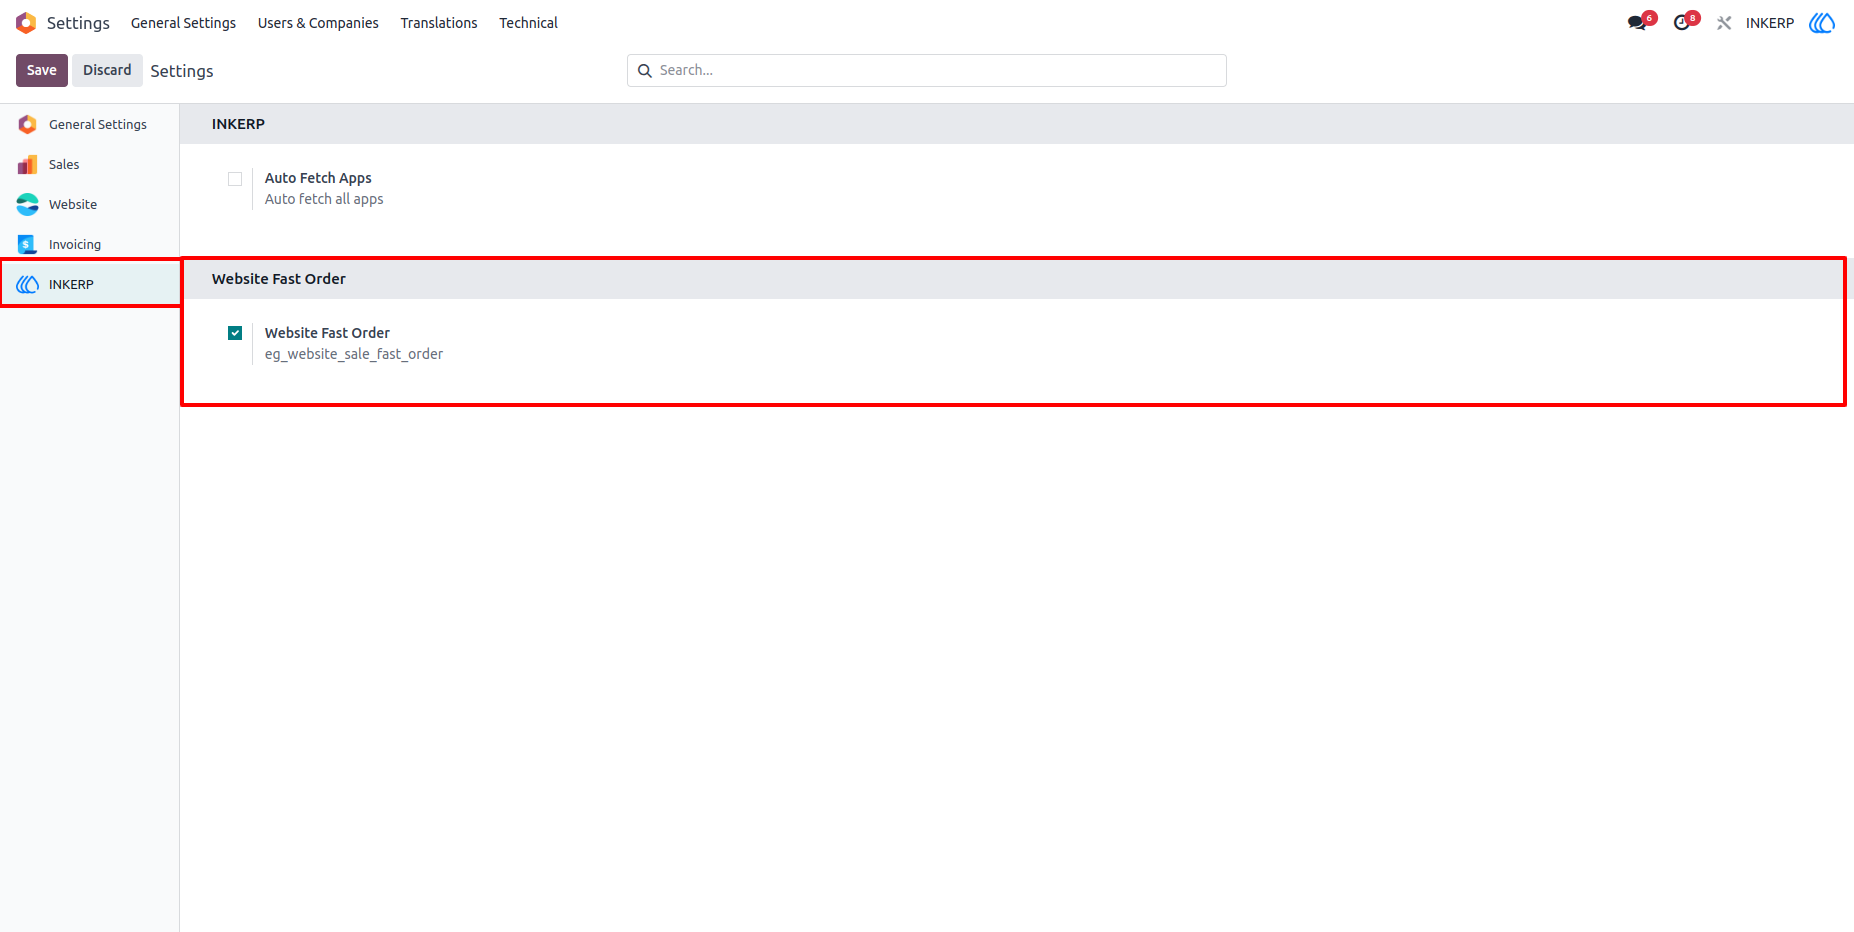Select INKERP in the sidebar

pyautogui.click(x=90, y=284)
